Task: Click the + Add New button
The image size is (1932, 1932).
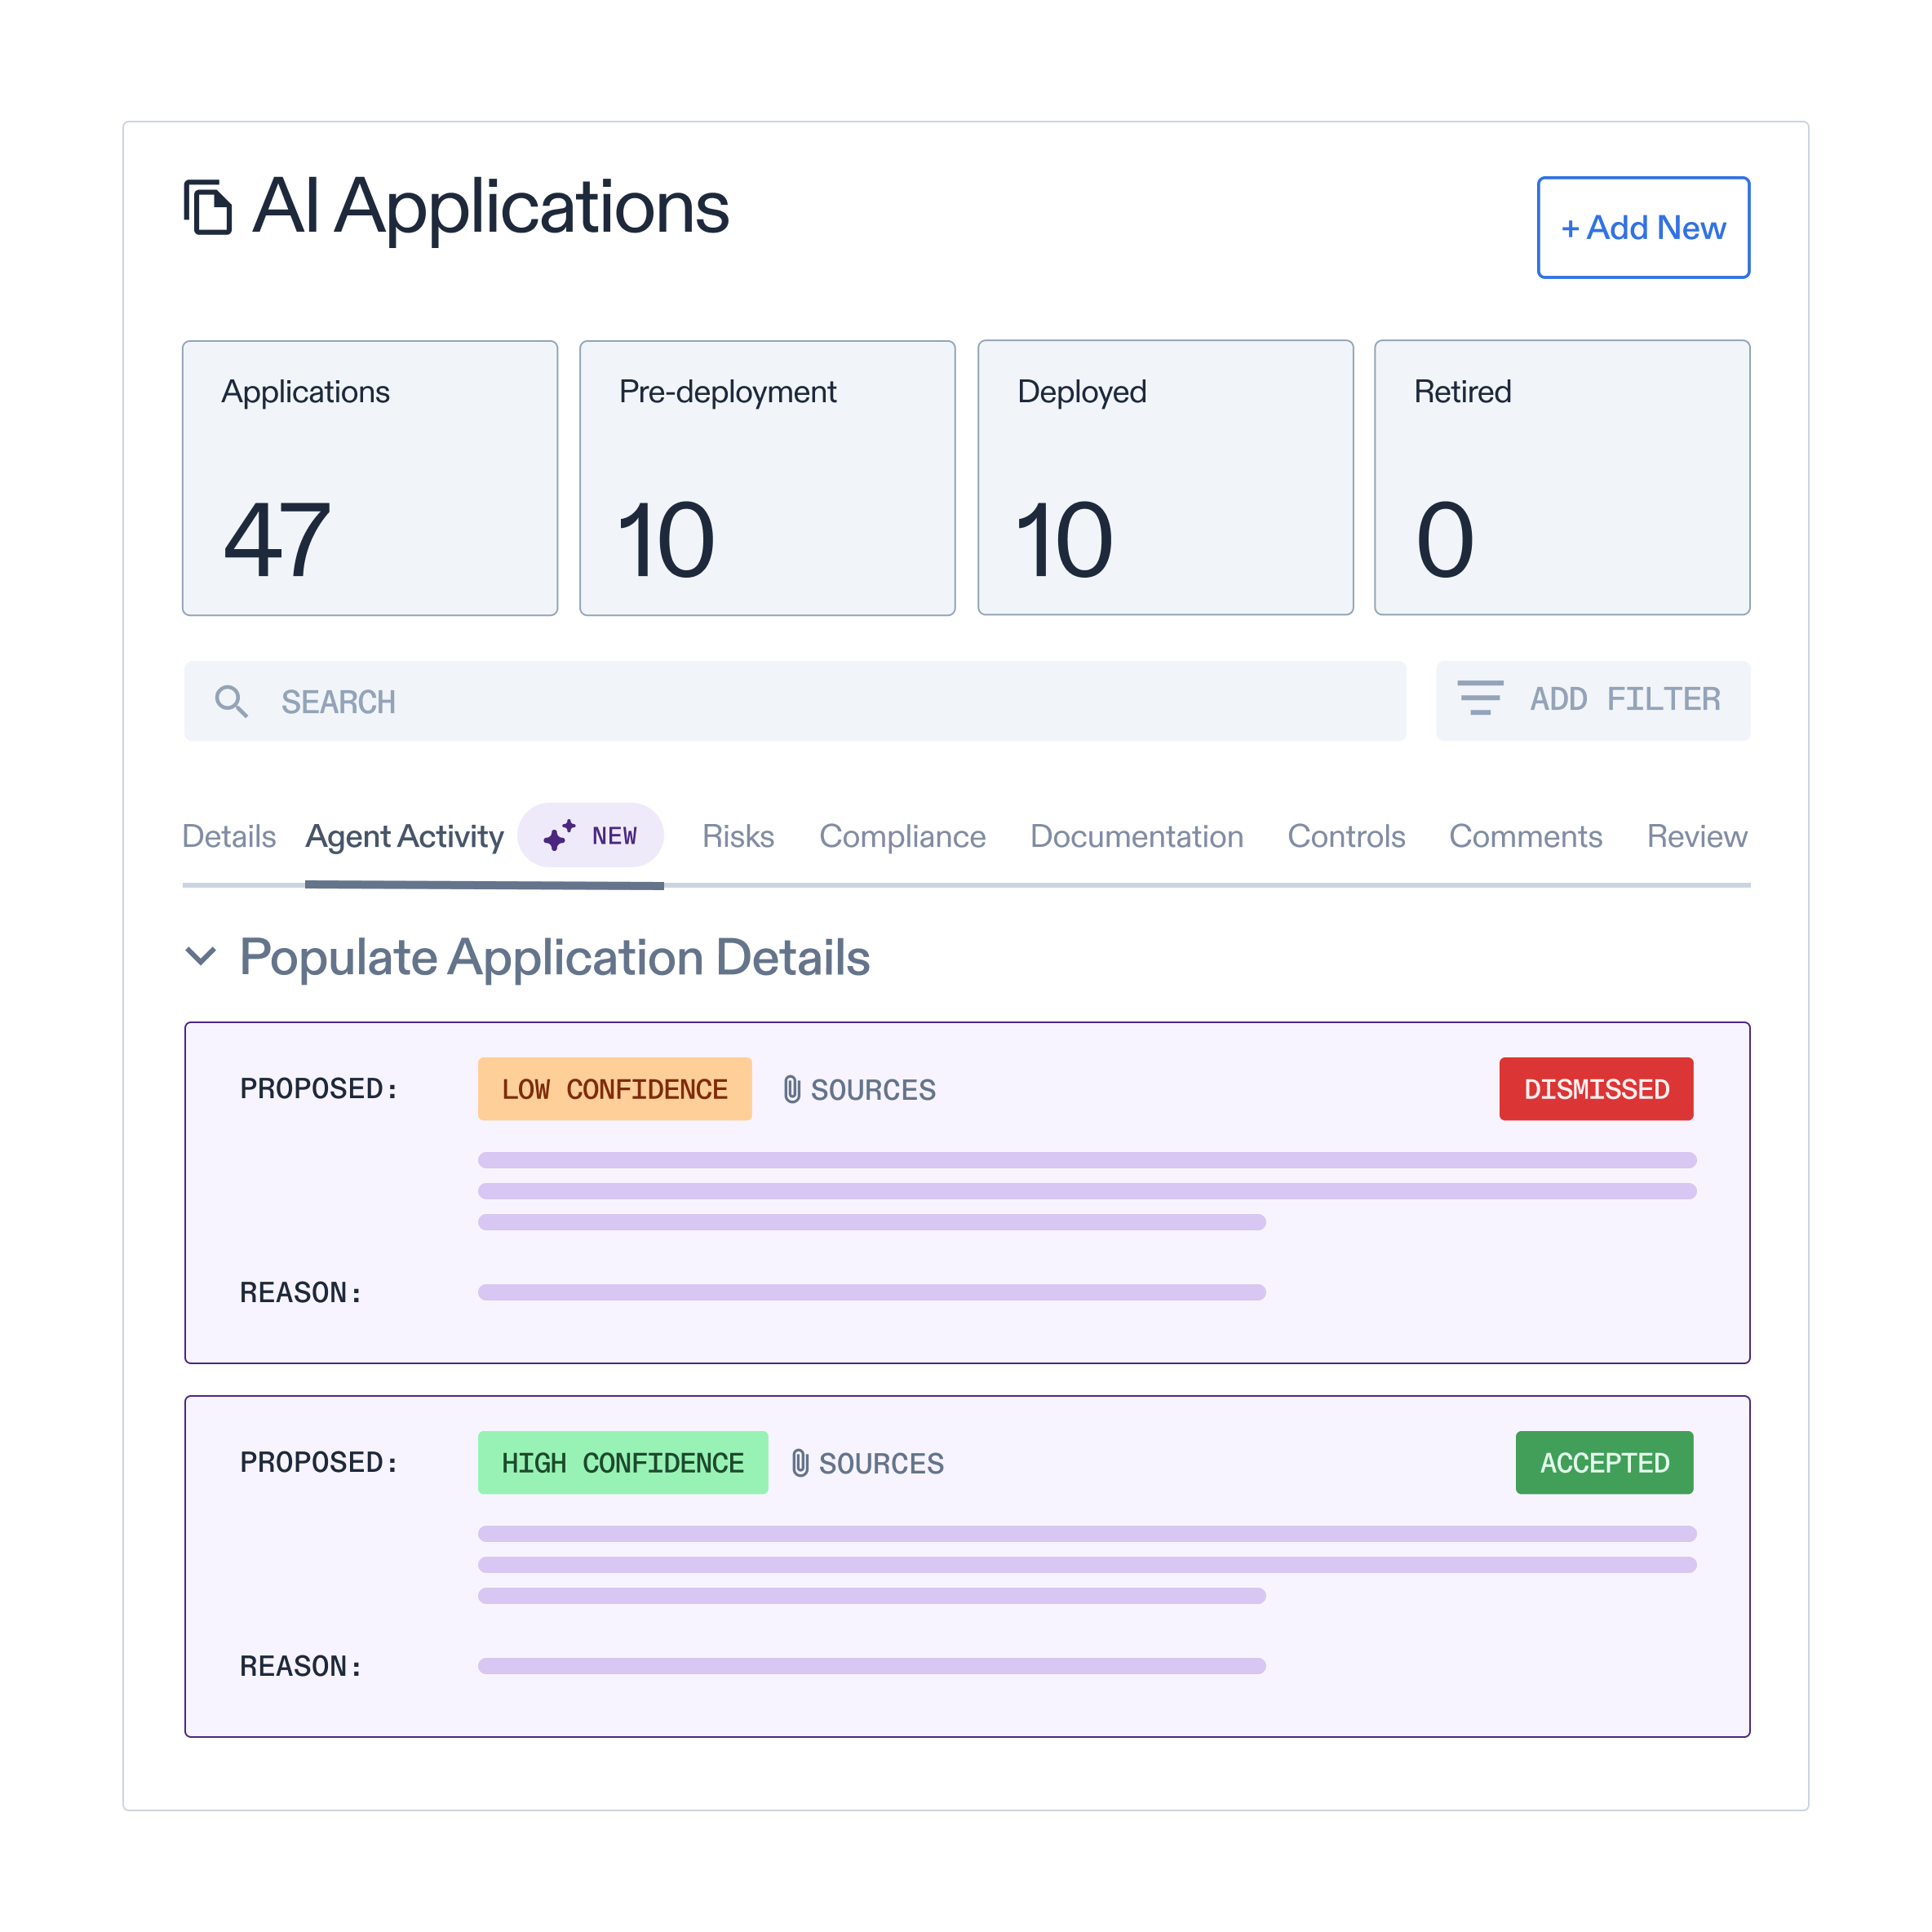Action: tap(1643, 228)
